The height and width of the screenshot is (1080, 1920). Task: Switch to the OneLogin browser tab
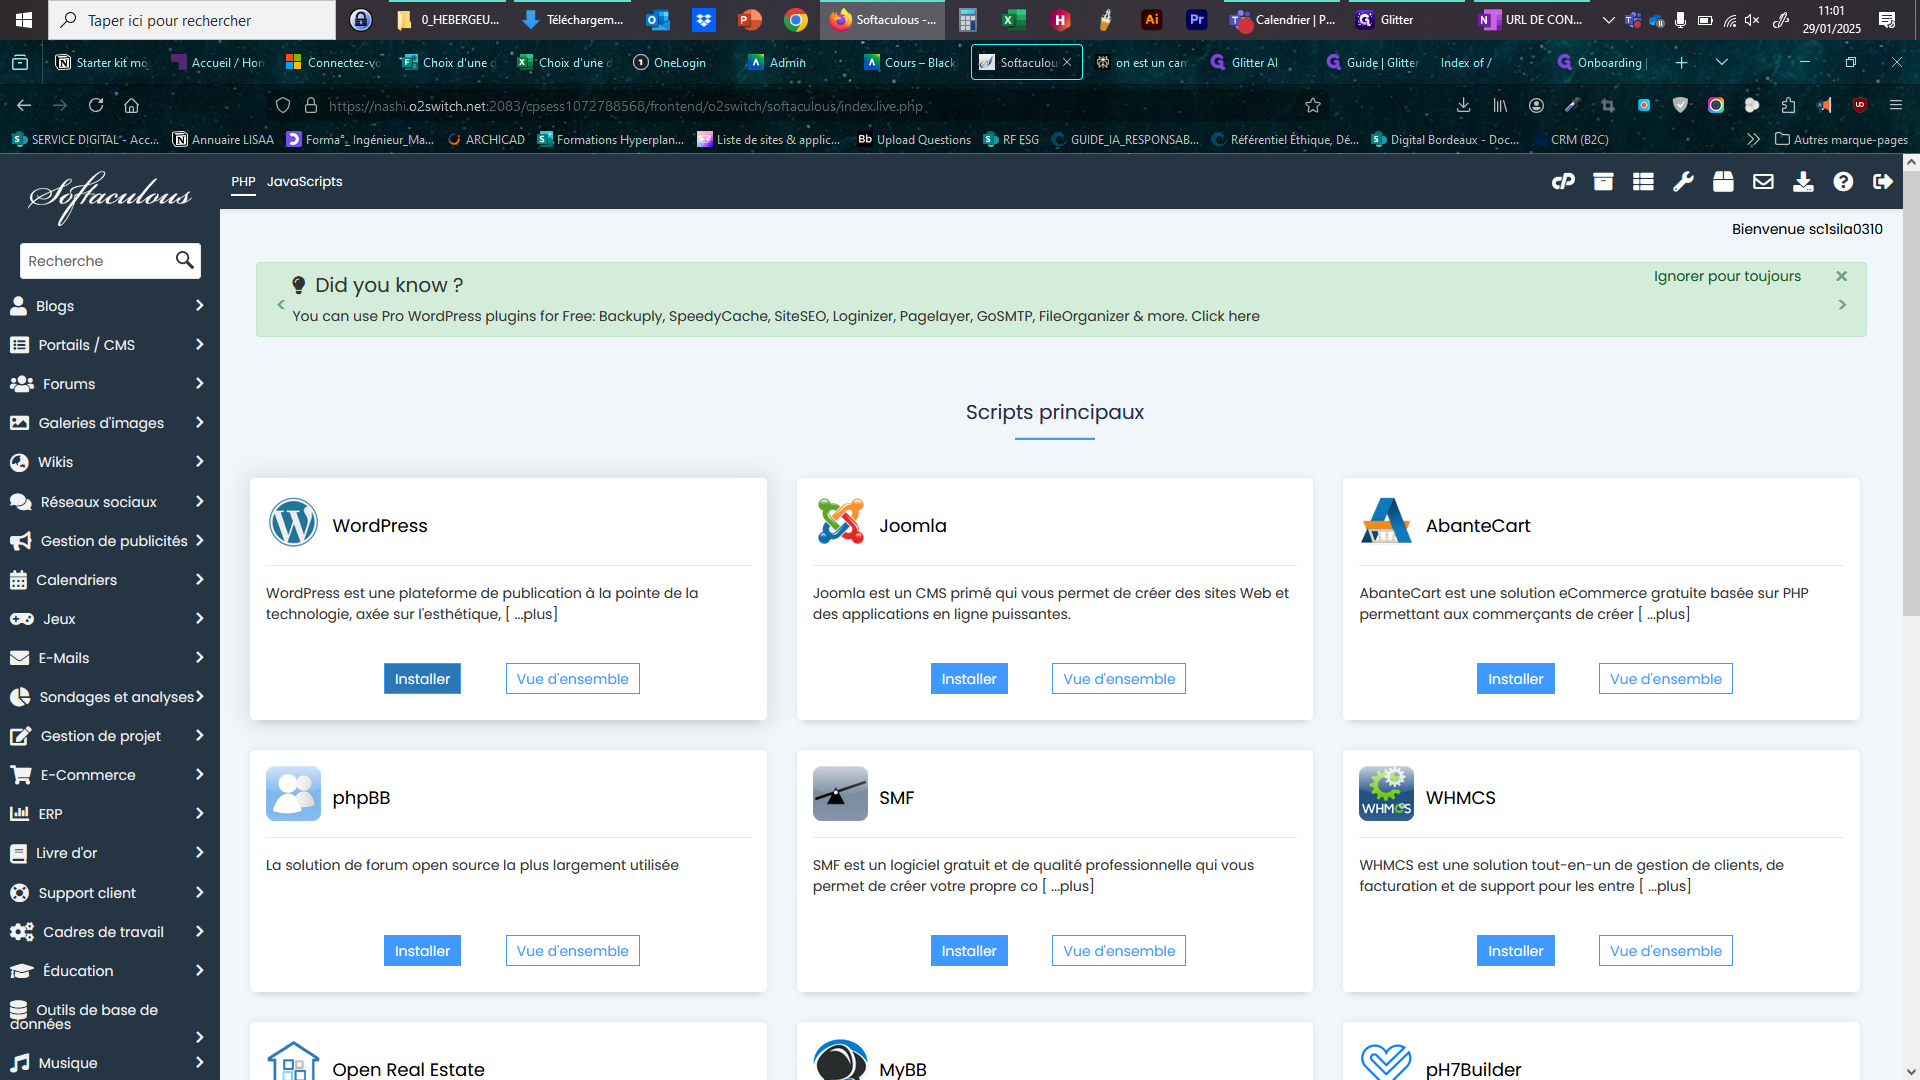click(x=679, y=62)
